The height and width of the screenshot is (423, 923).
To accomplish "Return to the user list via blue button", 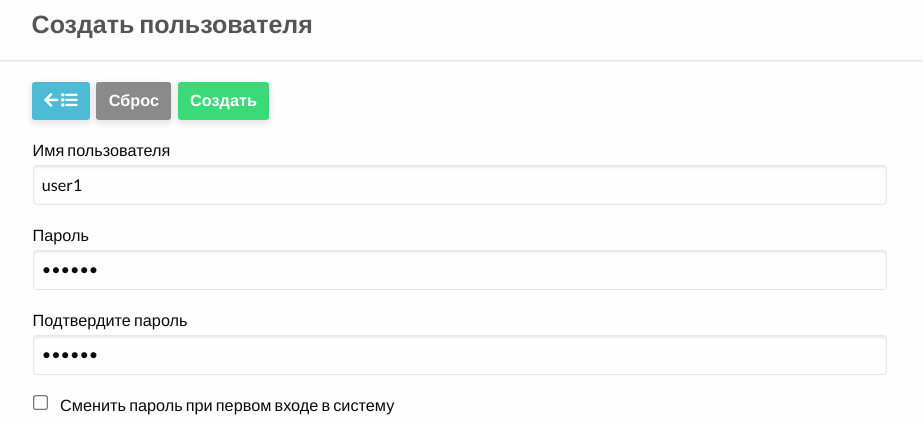I will point(61,101).
